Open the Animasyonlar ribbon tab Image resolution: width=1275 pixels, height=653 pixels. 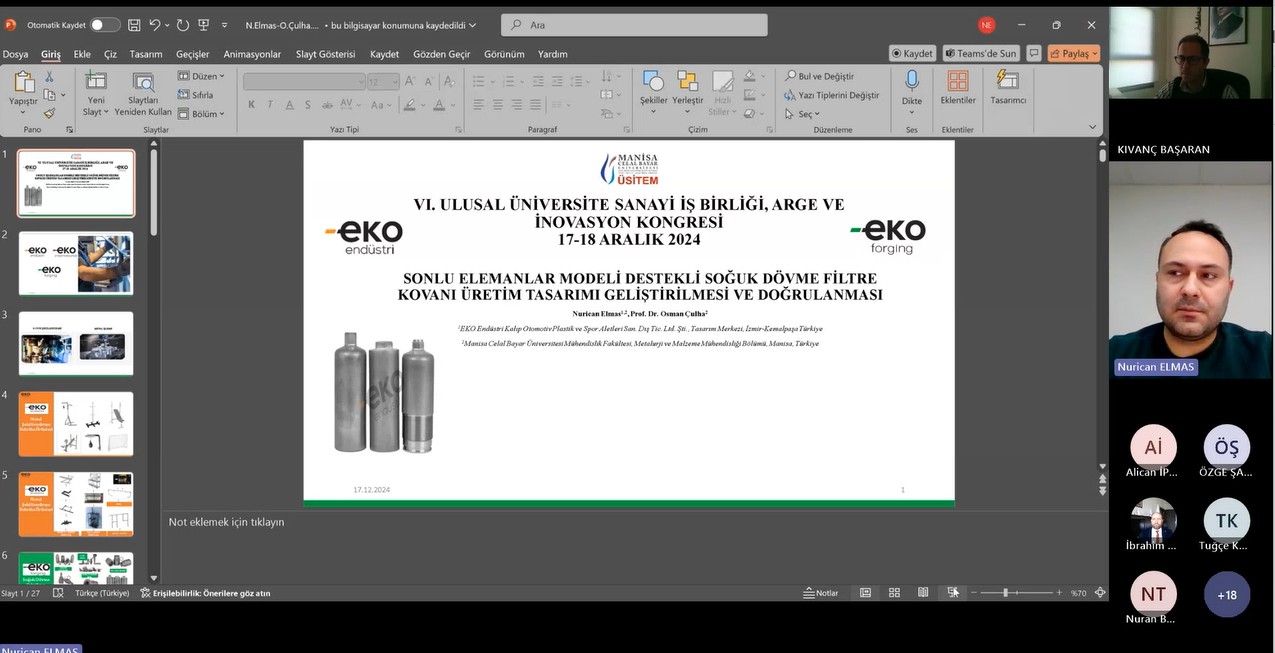tap(252, 54)
